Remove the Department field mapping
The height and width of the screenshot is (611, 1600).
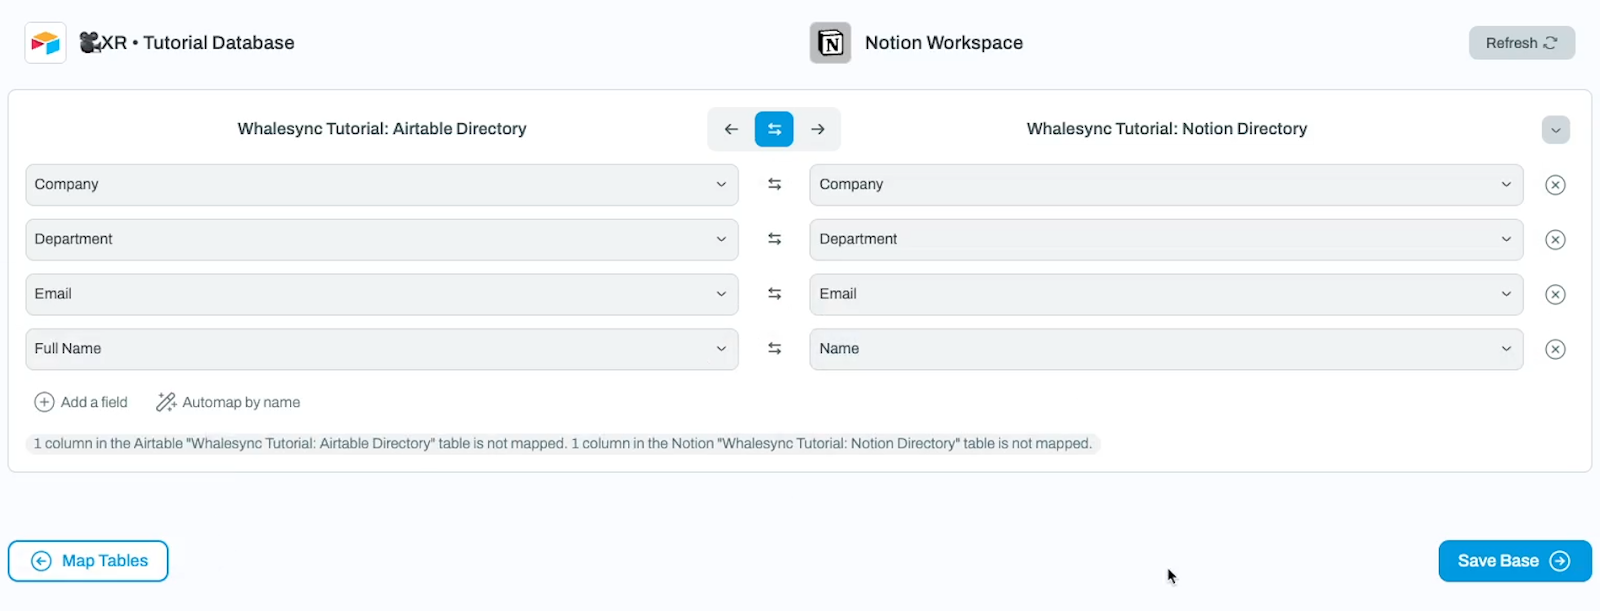[1555, 240]
